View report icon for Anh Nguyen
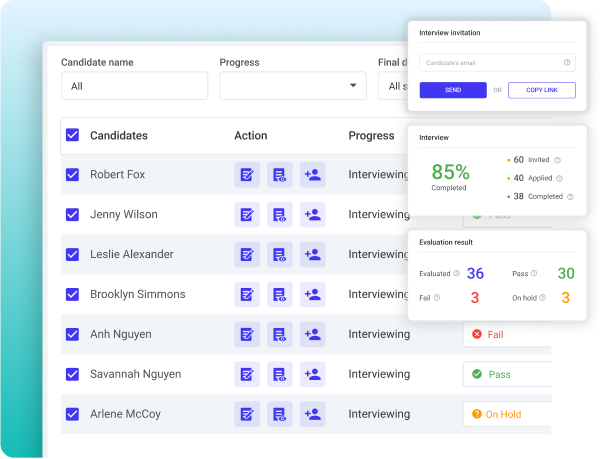Screen dimensions: 604x459 (280, 334)
